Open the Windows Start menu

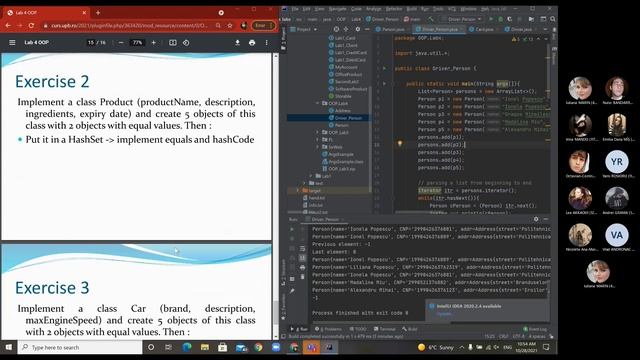click(x=8, y=347)
